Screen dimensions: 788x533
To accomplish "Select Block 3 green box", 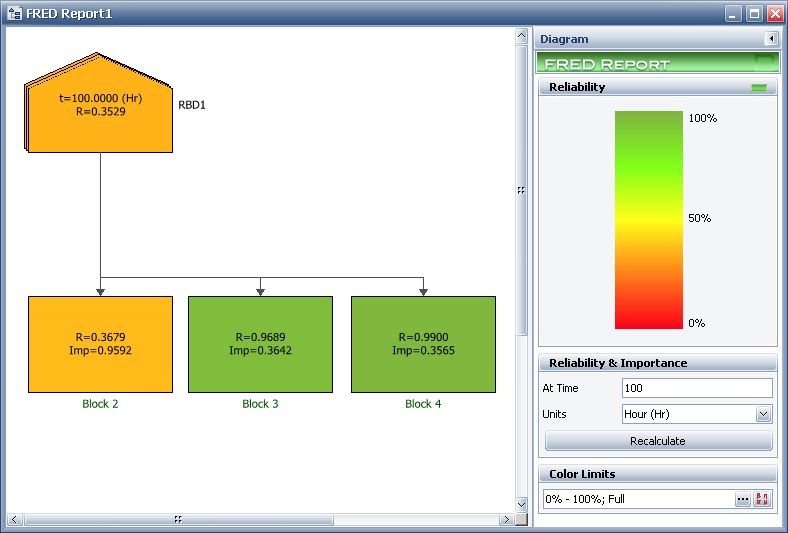I will coord(260,344).
